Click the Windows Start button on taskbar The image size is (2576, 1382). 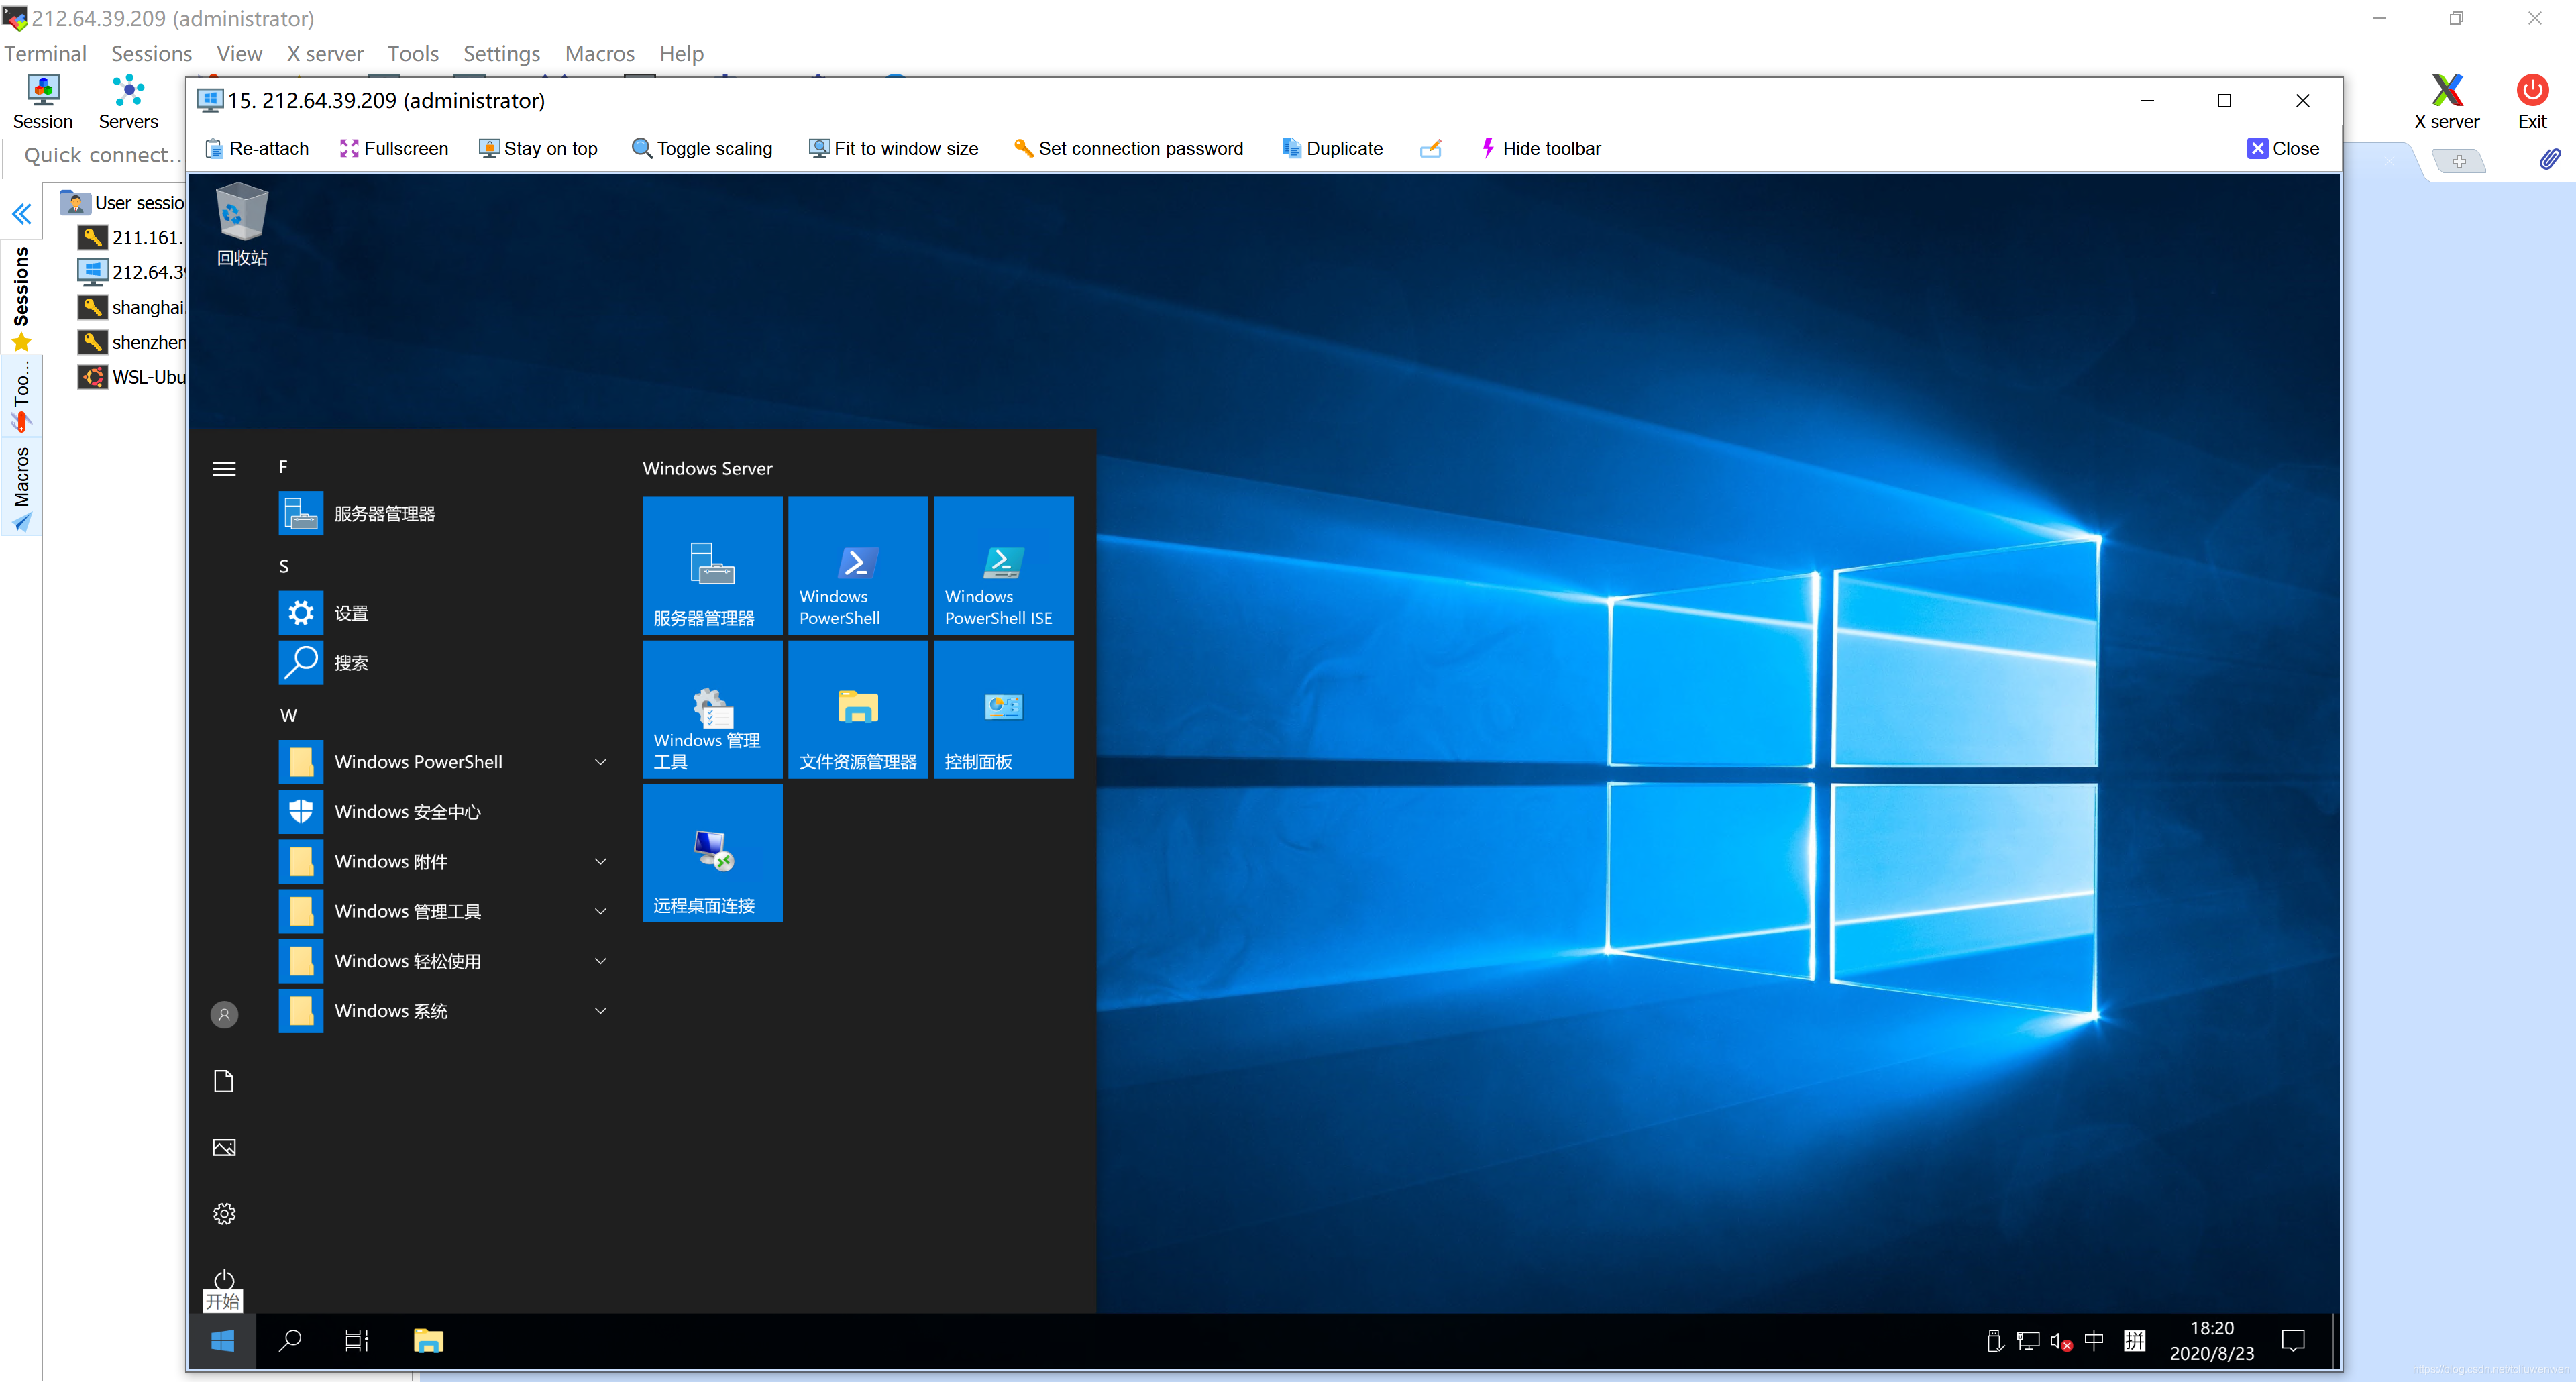[222, 1341]
